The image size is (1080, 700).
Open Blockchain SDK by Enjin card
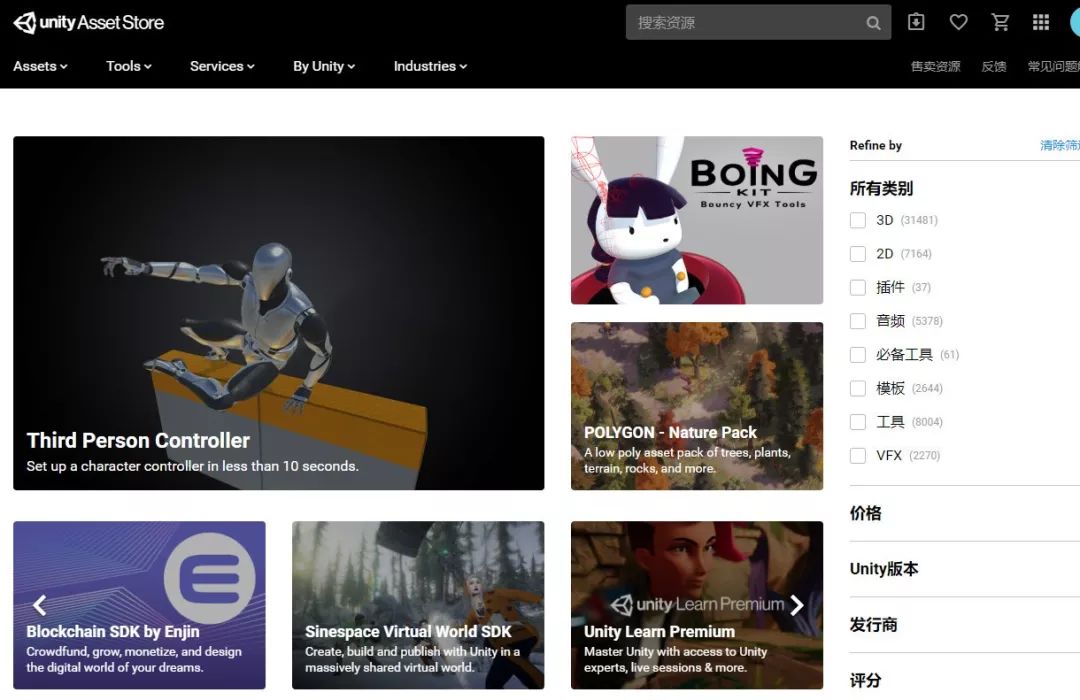[x=139, y=605]
